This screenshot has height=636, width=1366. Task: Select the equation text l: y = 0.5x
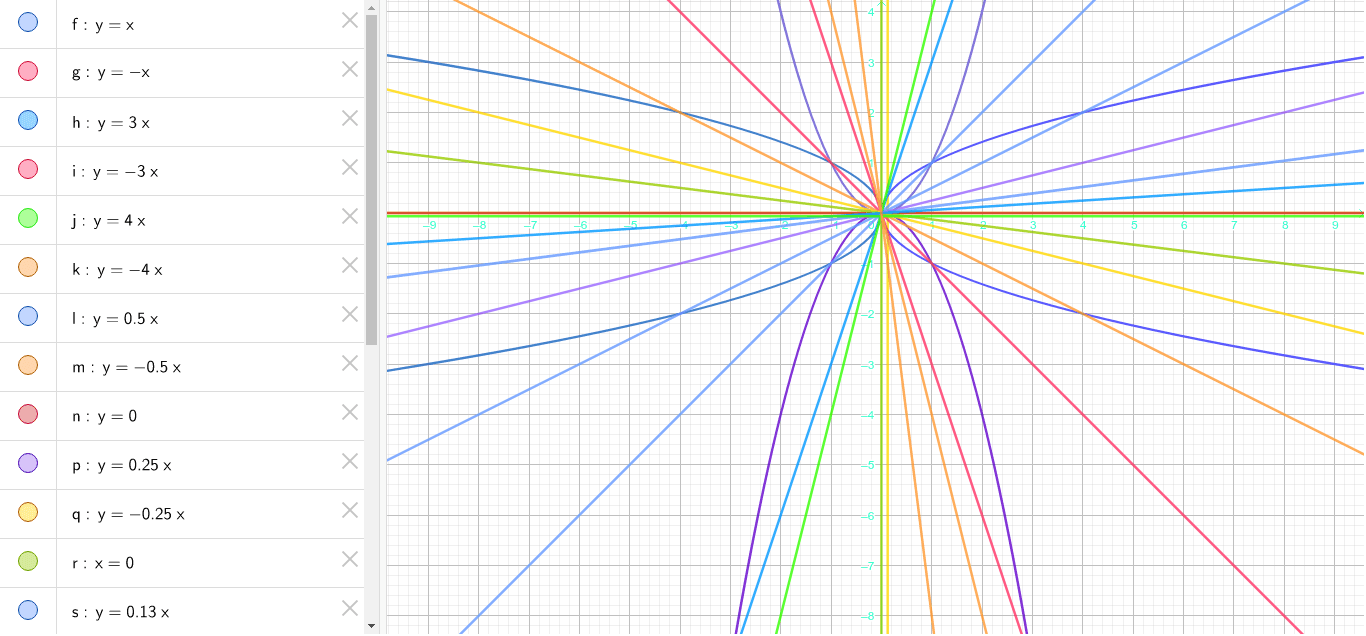coord(115,318)
